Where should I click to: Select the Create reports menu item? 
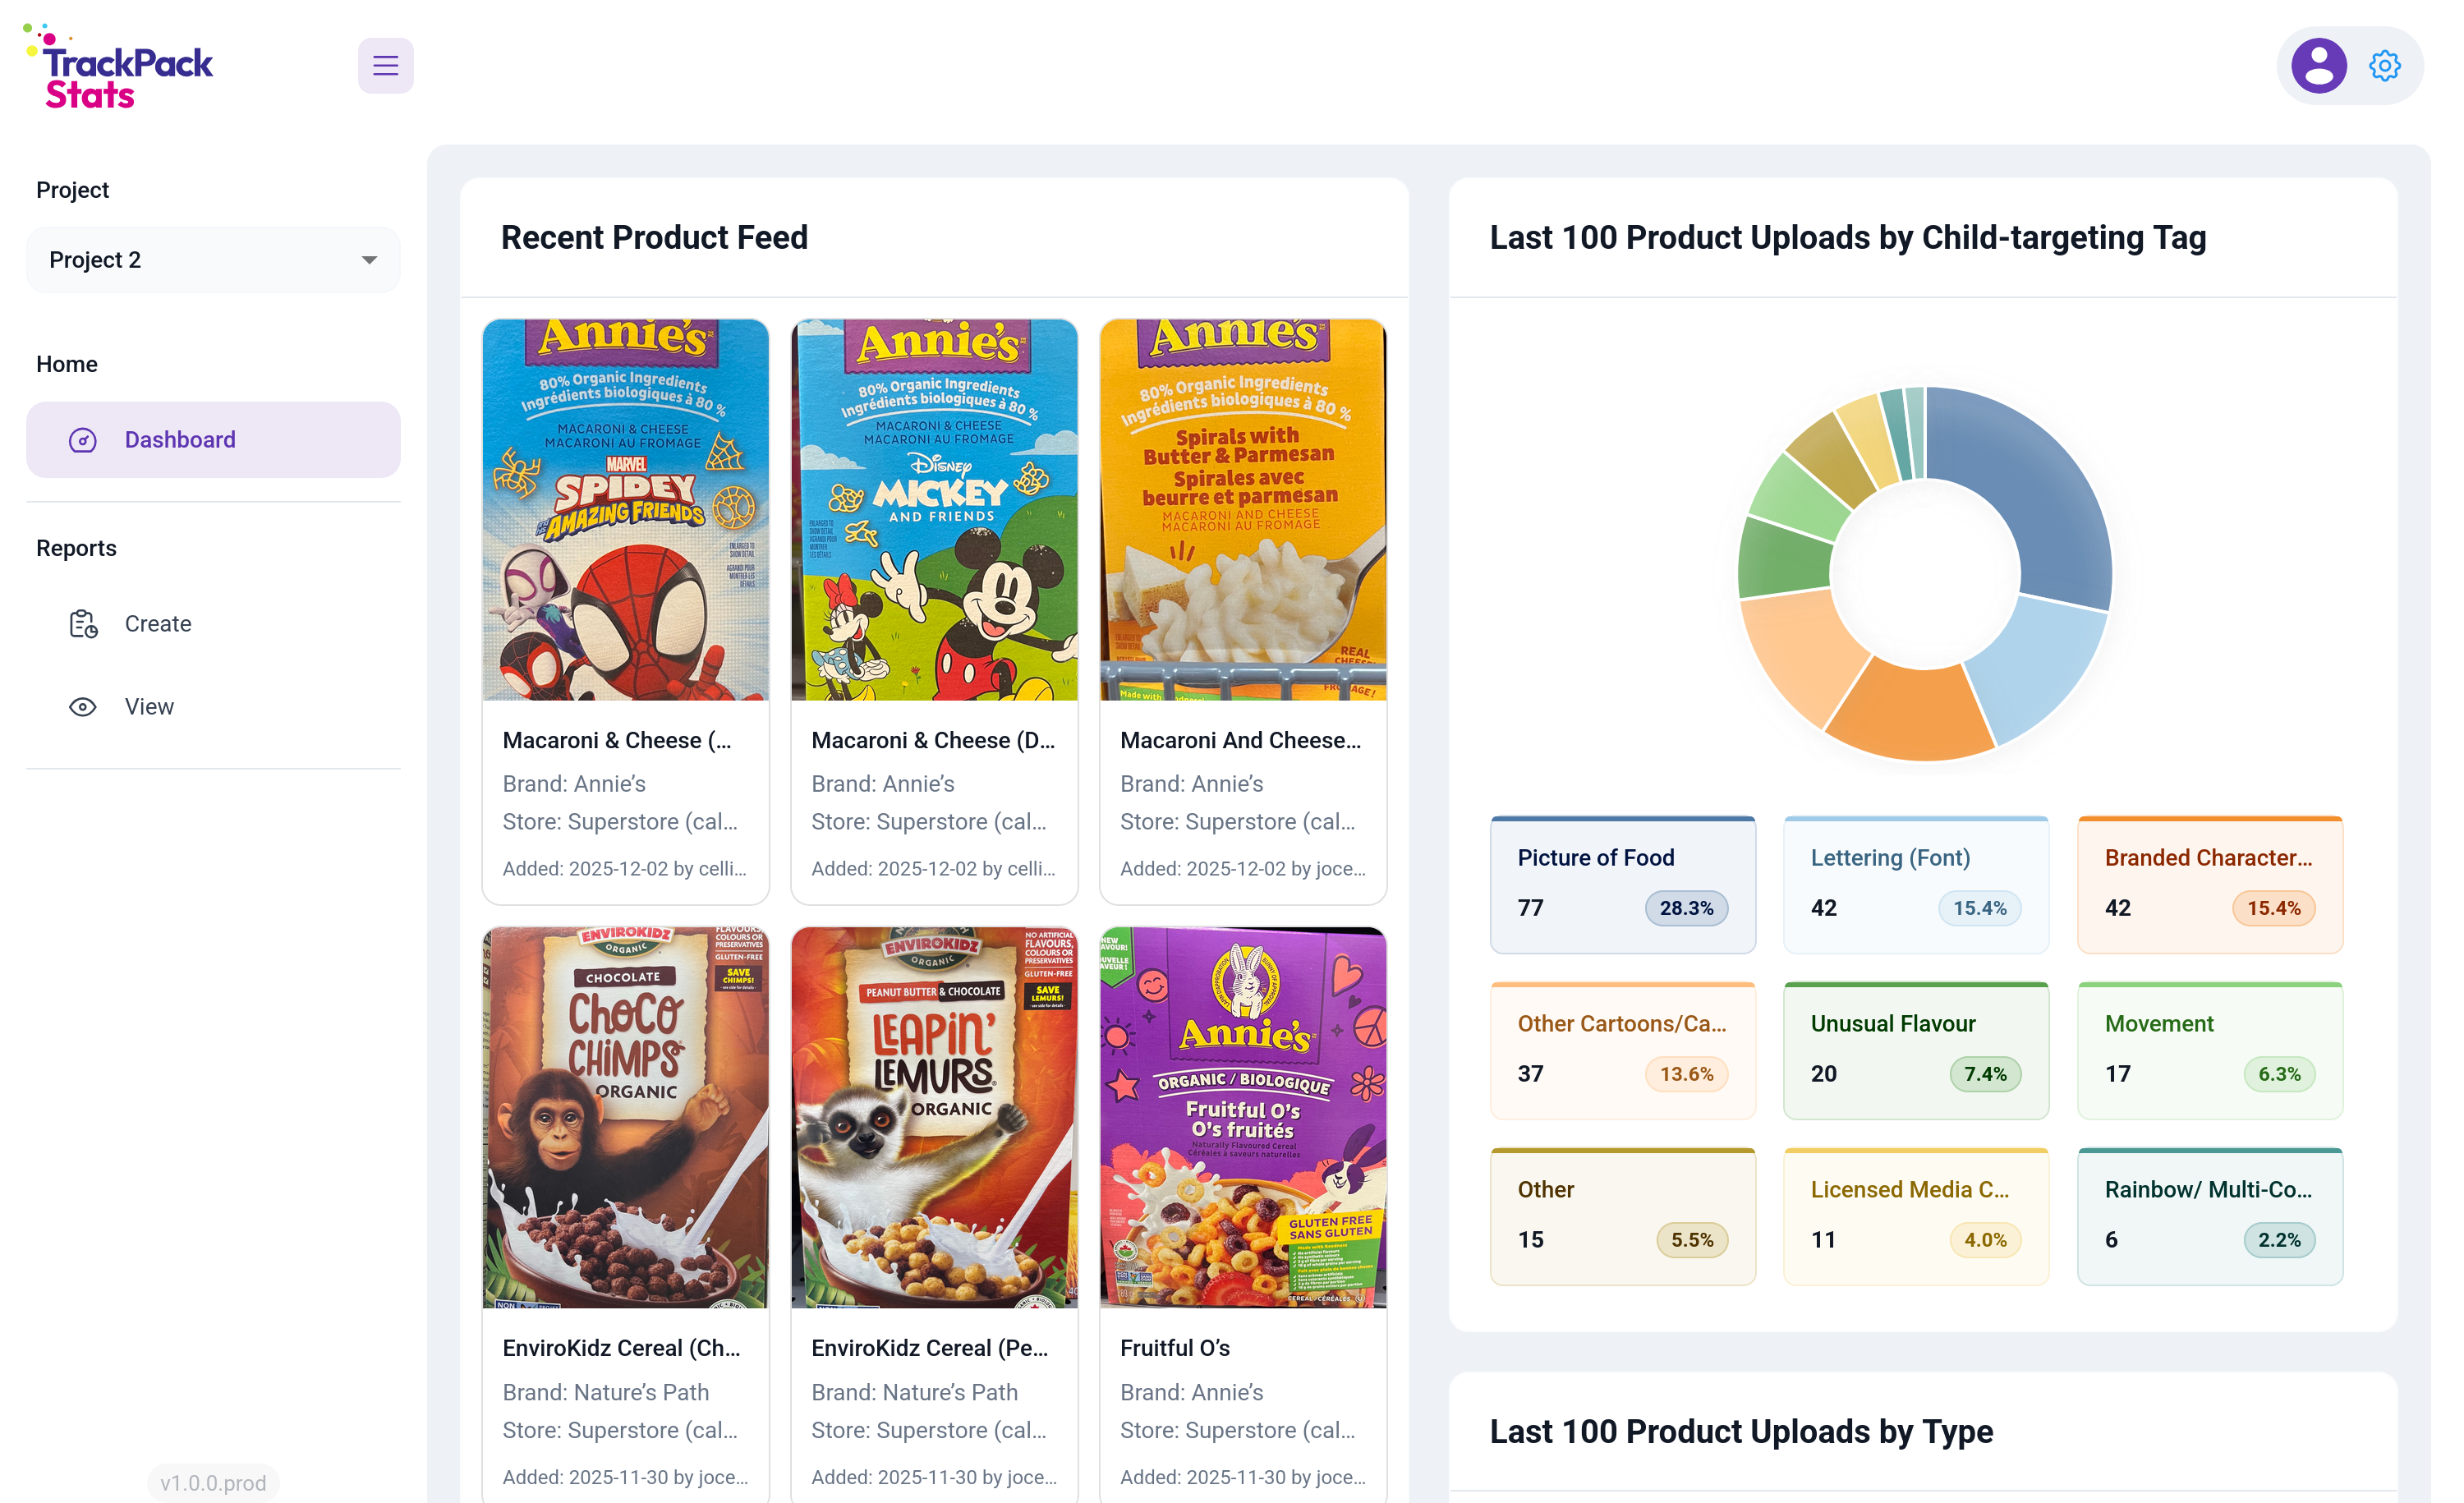pyautogui.click(x=158, y=624)
